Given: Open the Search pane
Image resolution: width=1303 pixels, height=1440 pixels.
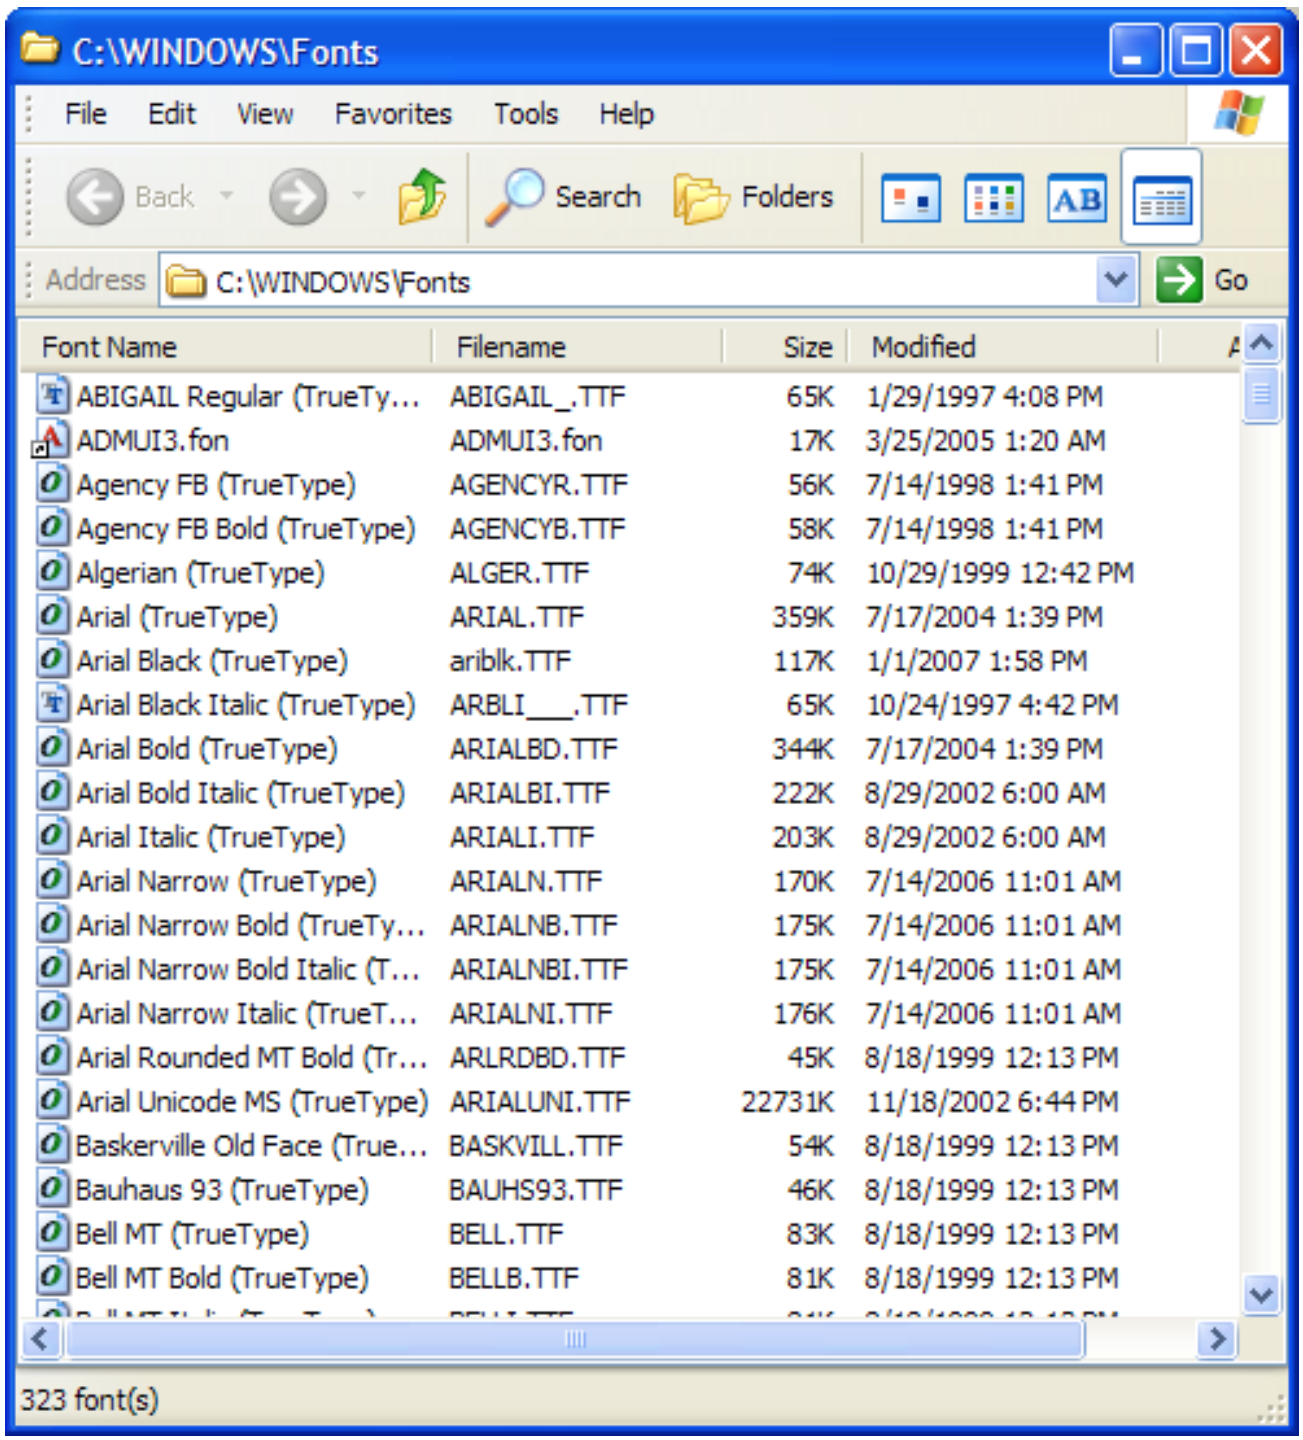Looking at the screenshot, I should (564, 197).
